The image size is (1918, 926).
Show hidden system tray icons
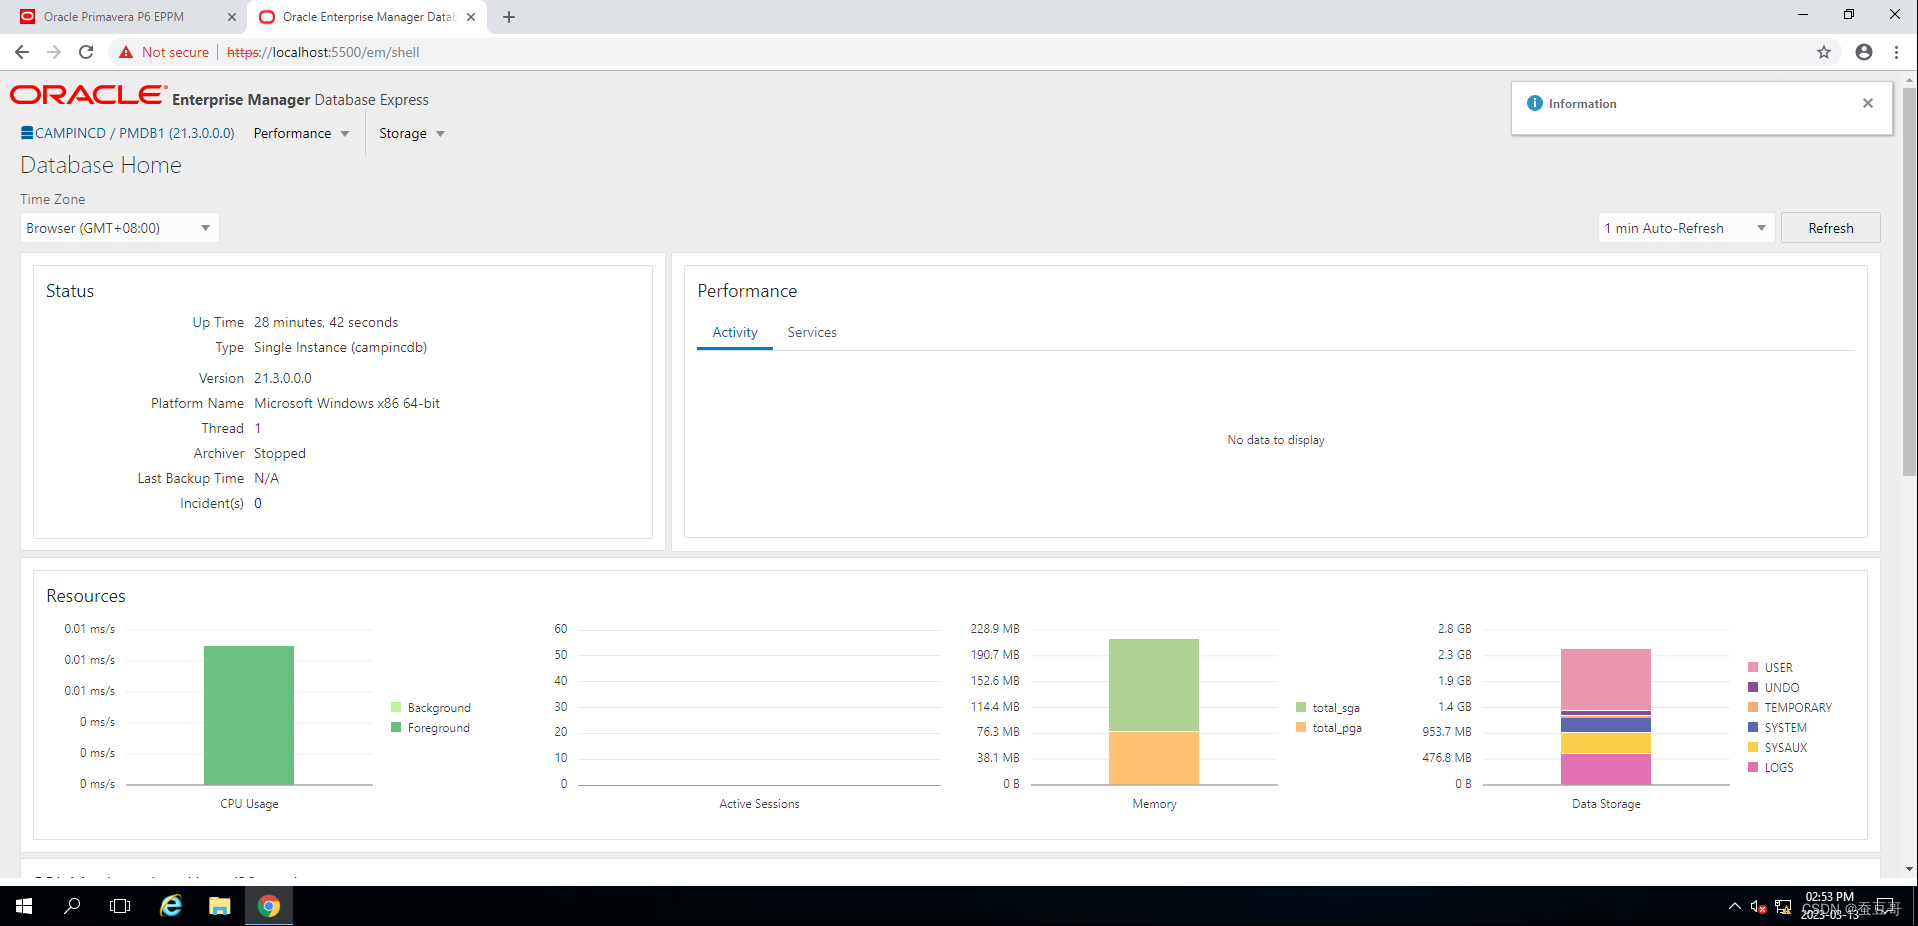click(x=1734, y=907)
